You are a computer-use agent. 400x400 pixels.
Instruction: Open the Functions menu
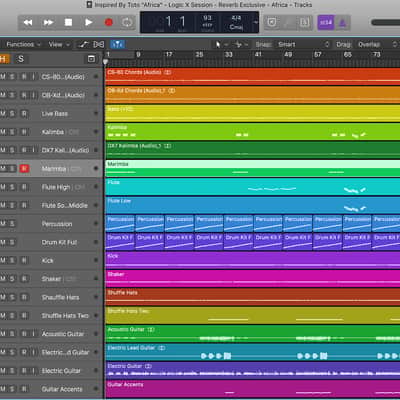(23, 44)
